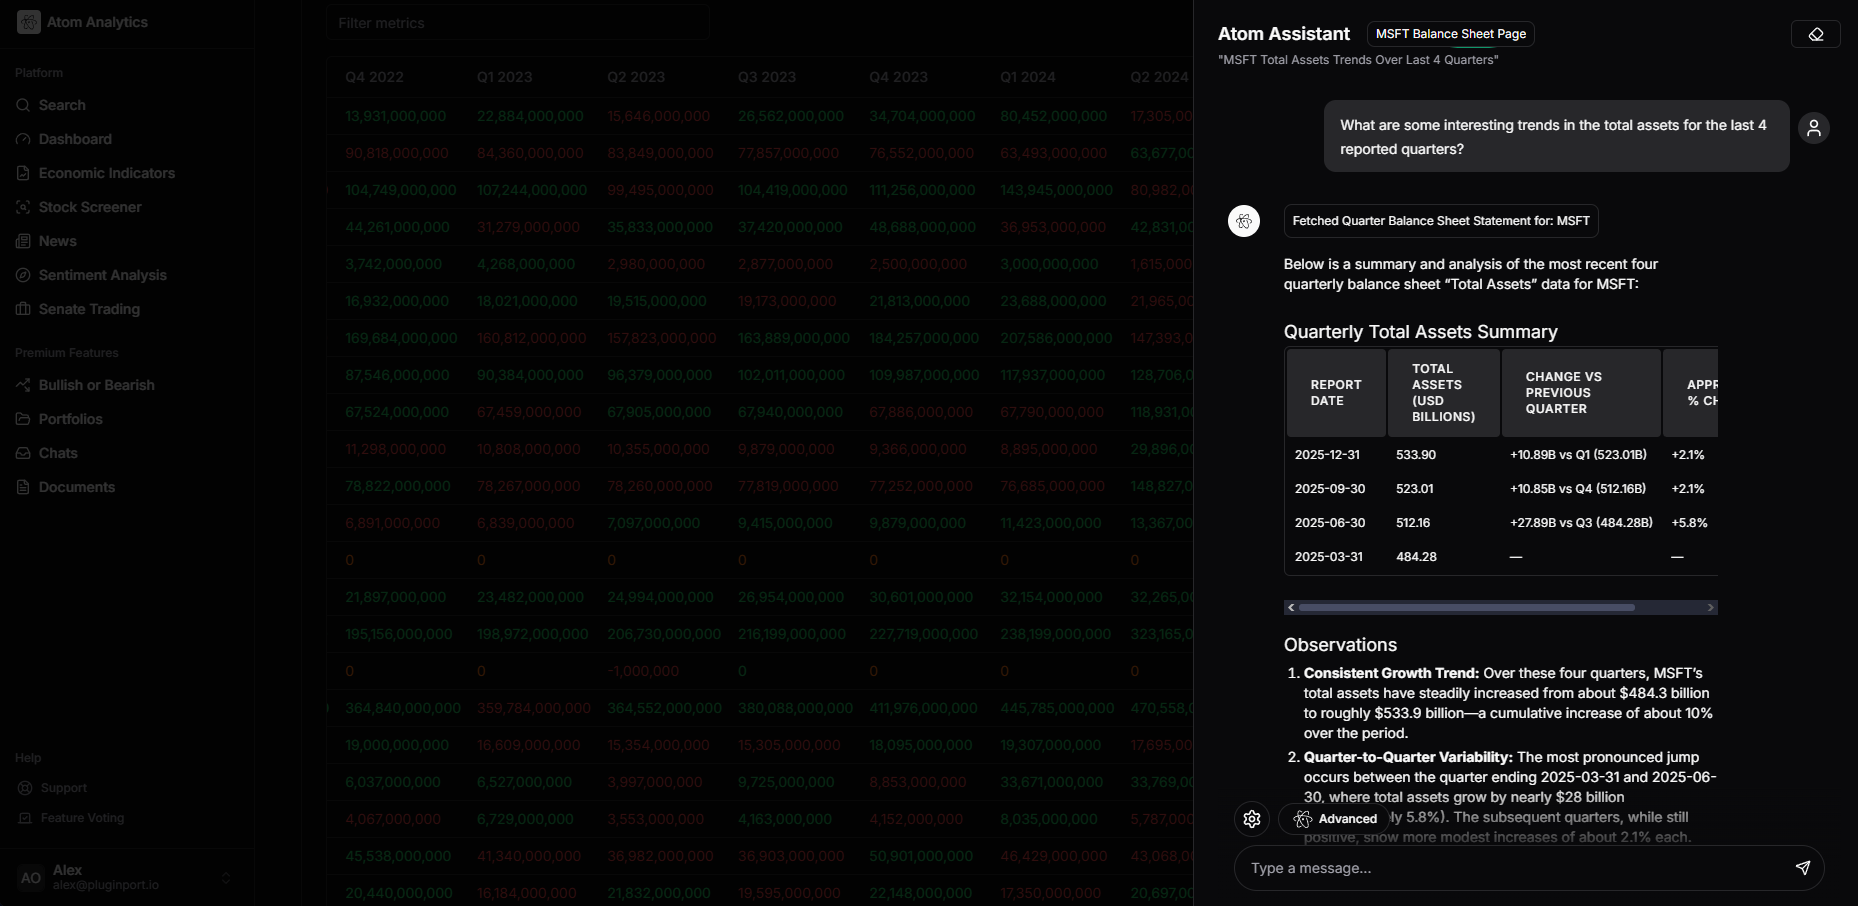Click the Senate Trading building icon
Screen dimensions: 1858x906
(x=23, y=309)
